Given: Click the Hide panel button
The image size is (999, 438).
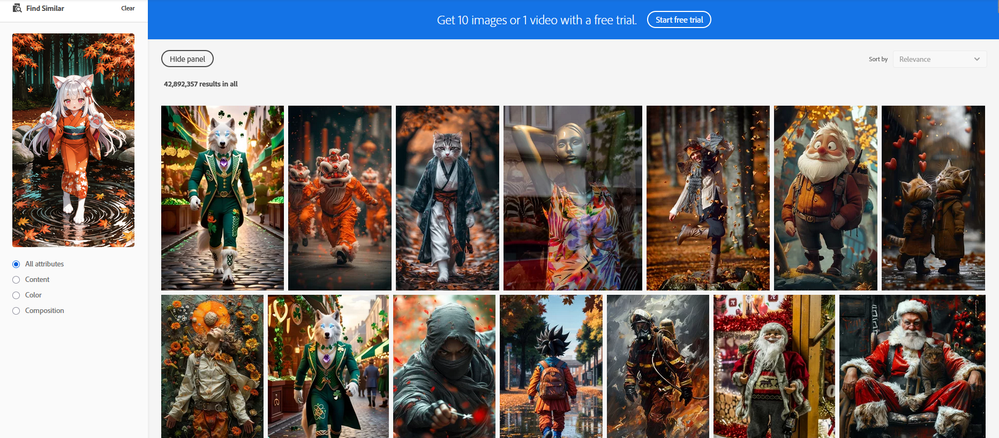Looking at the screenshot, I should point(187,59).
